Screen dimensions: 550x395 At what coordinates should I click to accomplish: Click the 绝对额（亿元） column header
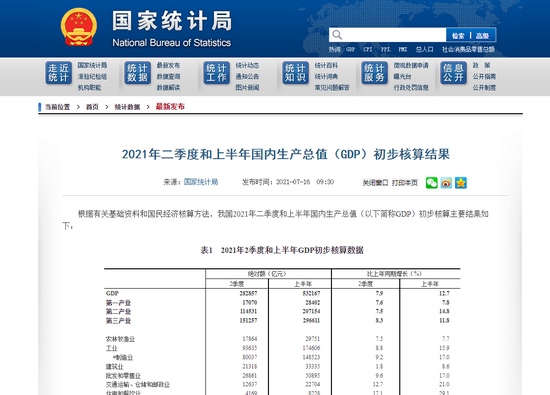click(x=267, y=274)
